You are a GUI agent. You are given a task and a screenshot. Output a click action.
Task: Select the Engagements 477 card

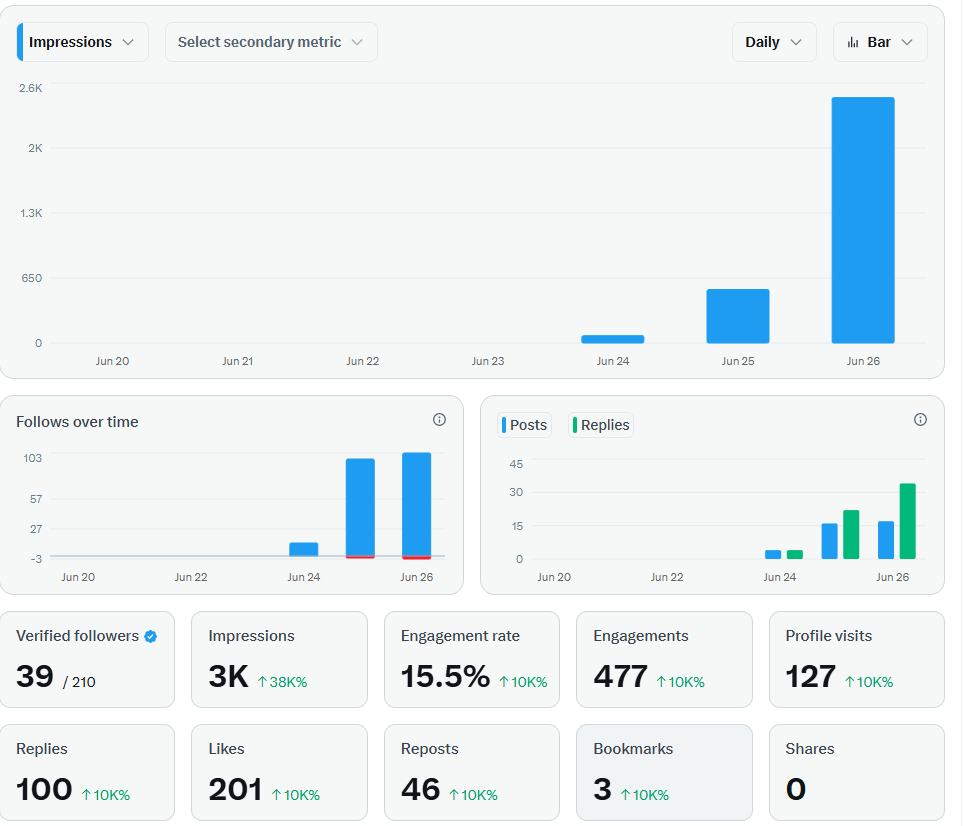[664, 659]
